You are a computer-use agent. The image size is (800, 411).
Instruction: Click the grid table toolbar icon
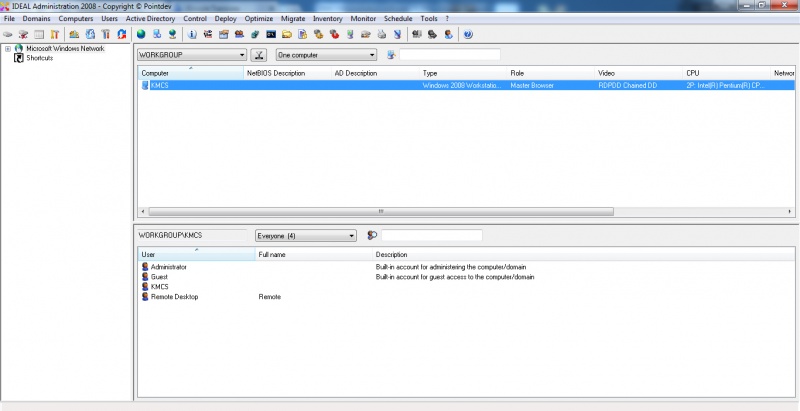39,35
